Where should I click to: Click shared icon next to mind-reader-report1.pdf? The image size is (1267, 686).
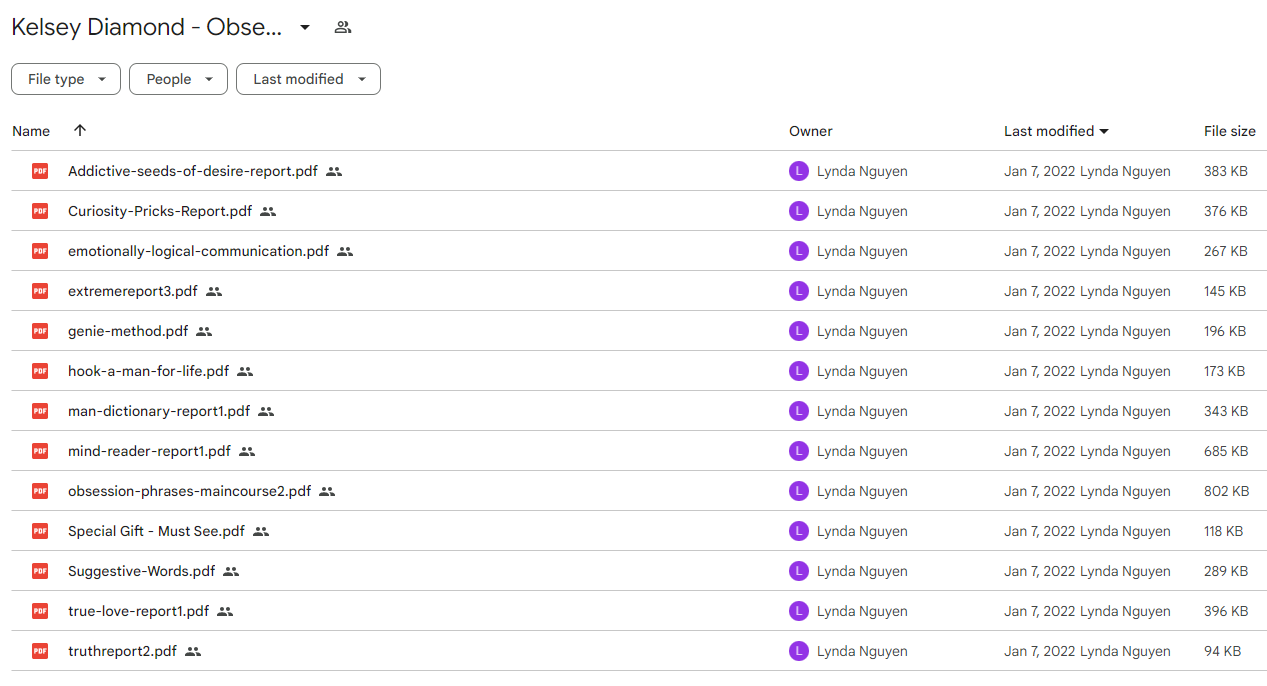pyautogui.click(x=247, y=451)
